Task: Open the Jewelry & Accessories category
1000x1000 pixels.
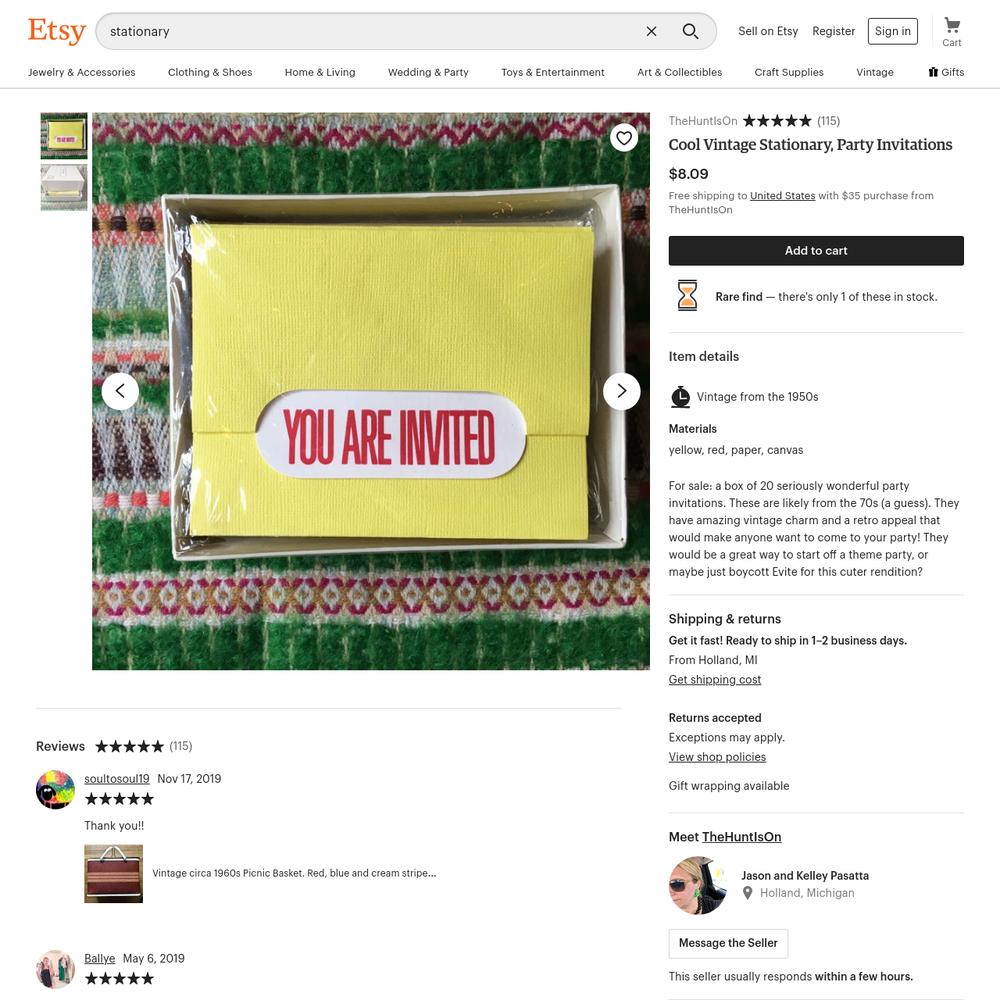Action: [82, 72]
